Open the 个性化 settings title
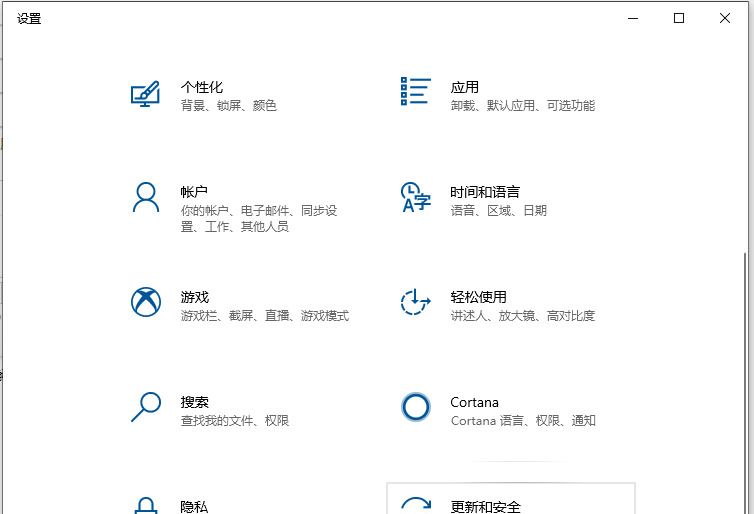 pyautogui.click(x=201, y=87)
